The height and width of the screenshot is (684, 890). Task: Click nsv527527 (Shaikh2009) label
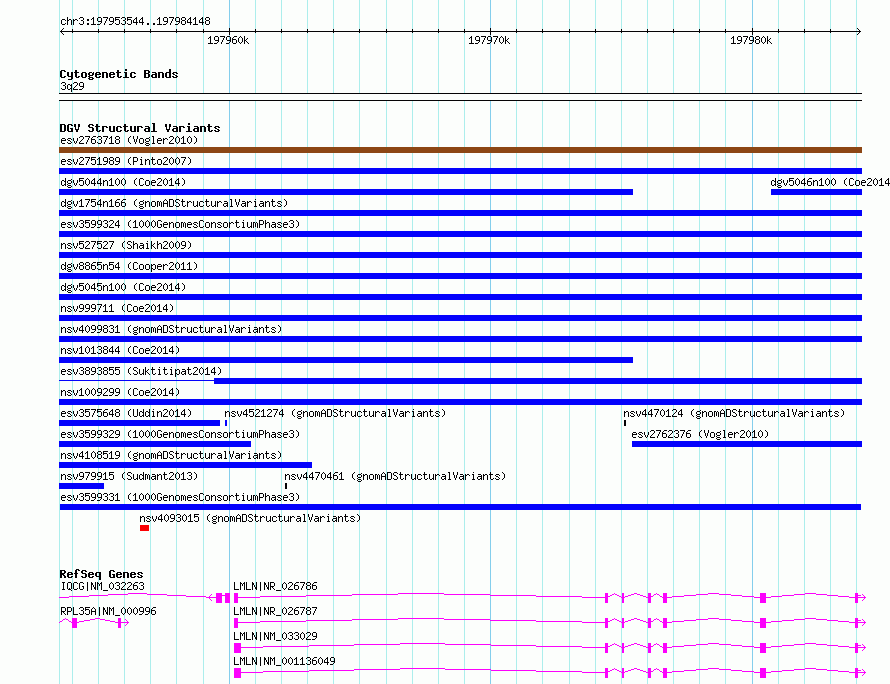(x=126, y=245)
